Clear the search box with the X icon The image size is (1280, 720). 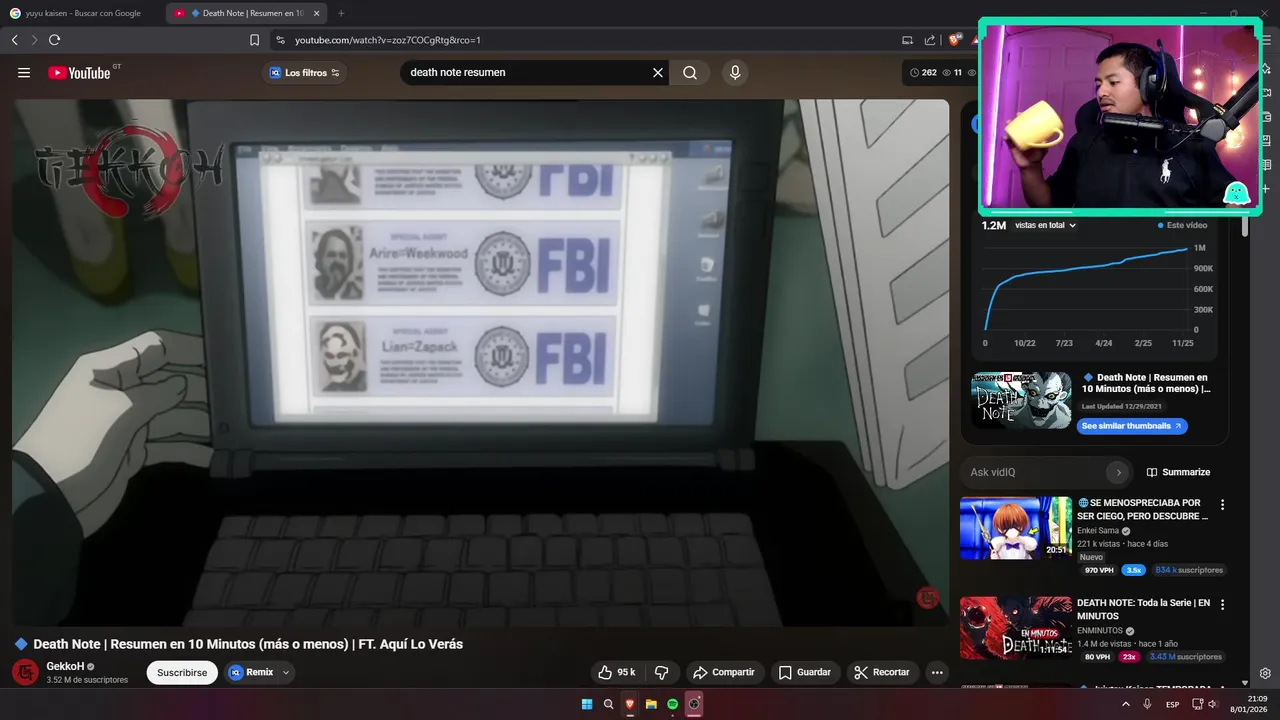click(x=658, y=73)
